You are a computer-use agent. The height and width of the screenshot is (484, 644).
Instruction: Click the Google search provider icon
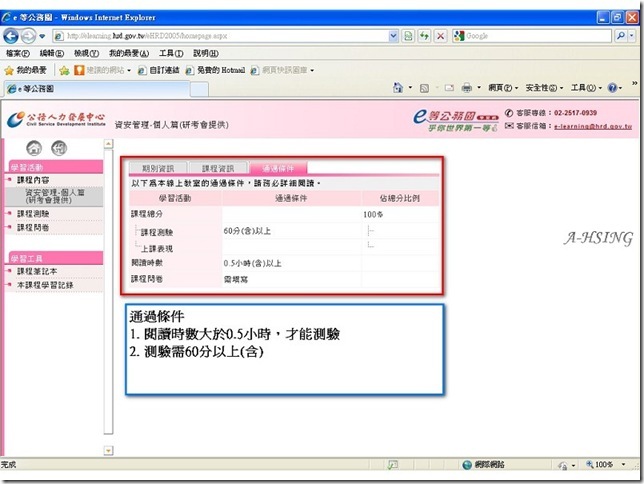click(x=459, y=36)
